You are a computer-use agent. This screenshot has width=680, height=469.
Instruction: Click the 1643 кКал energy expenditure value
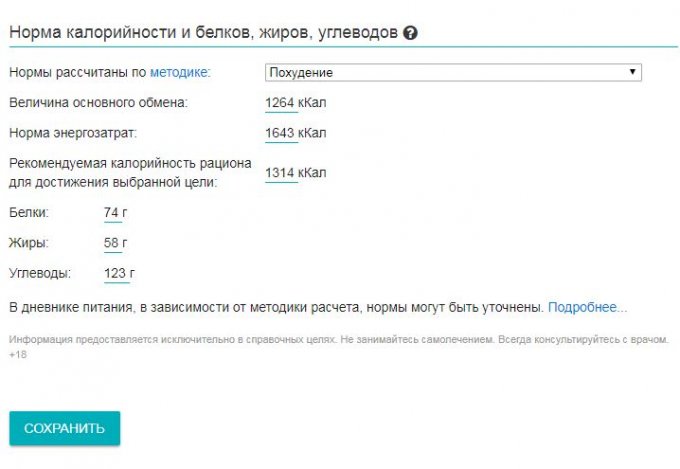pos(296,133)
